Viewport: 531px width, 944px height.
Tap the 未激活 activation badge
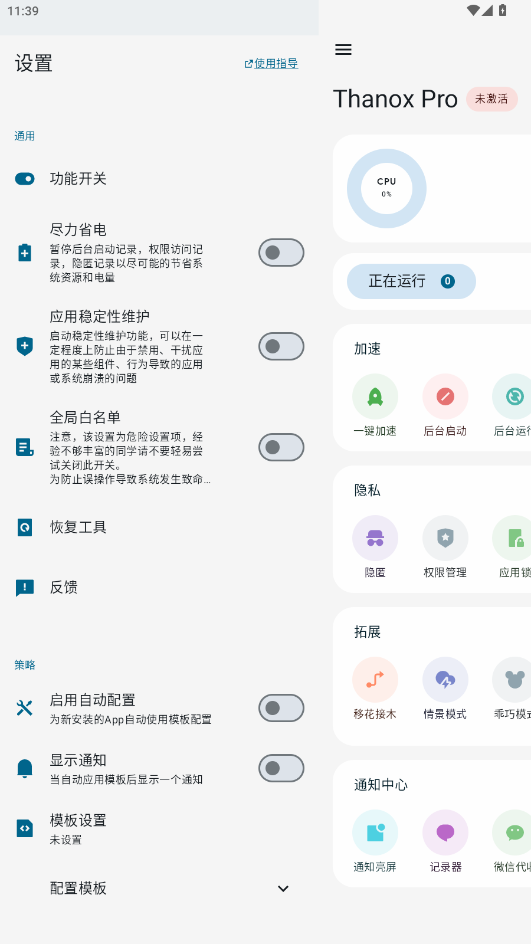point(492,99)
